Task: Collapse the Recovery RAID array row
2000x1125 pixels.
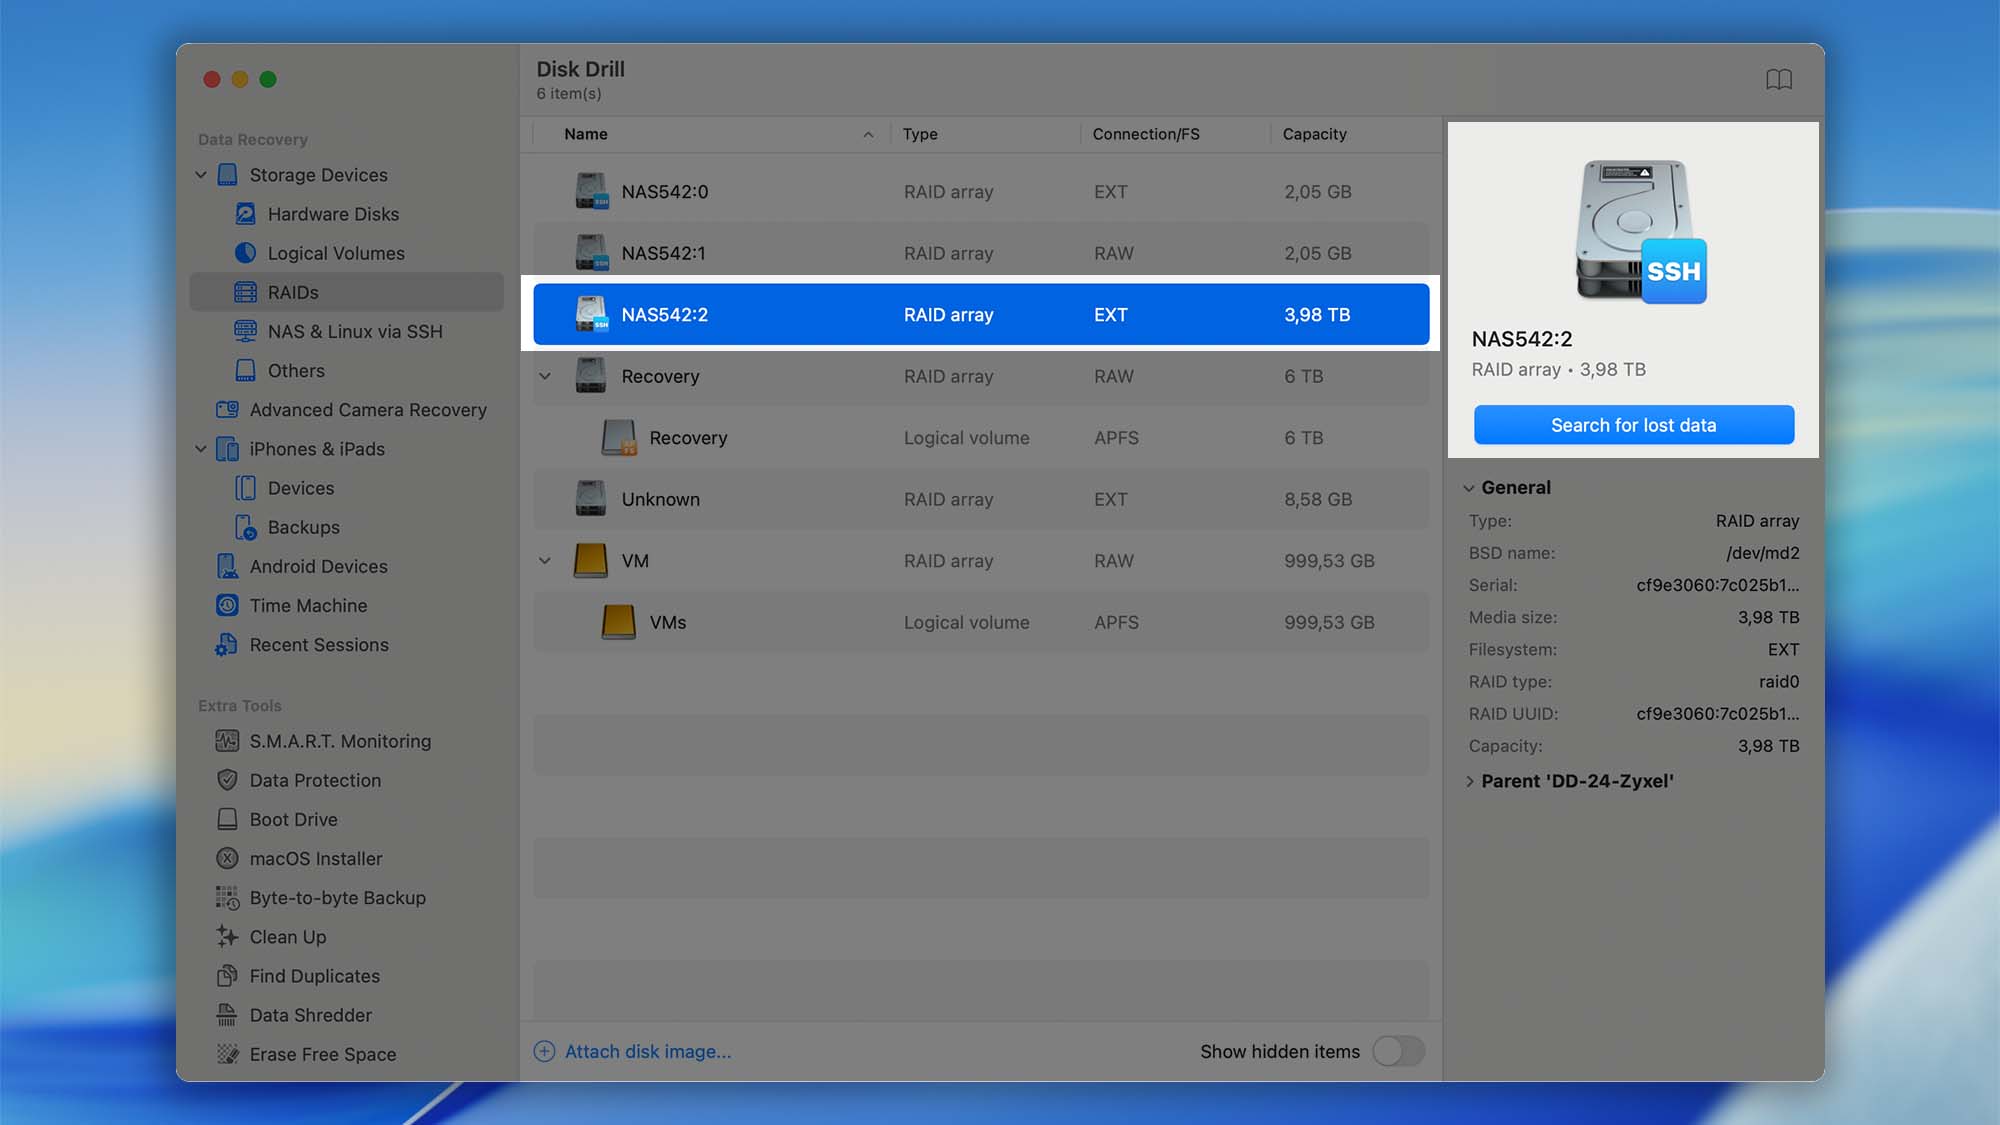Action: pos(545,376)
